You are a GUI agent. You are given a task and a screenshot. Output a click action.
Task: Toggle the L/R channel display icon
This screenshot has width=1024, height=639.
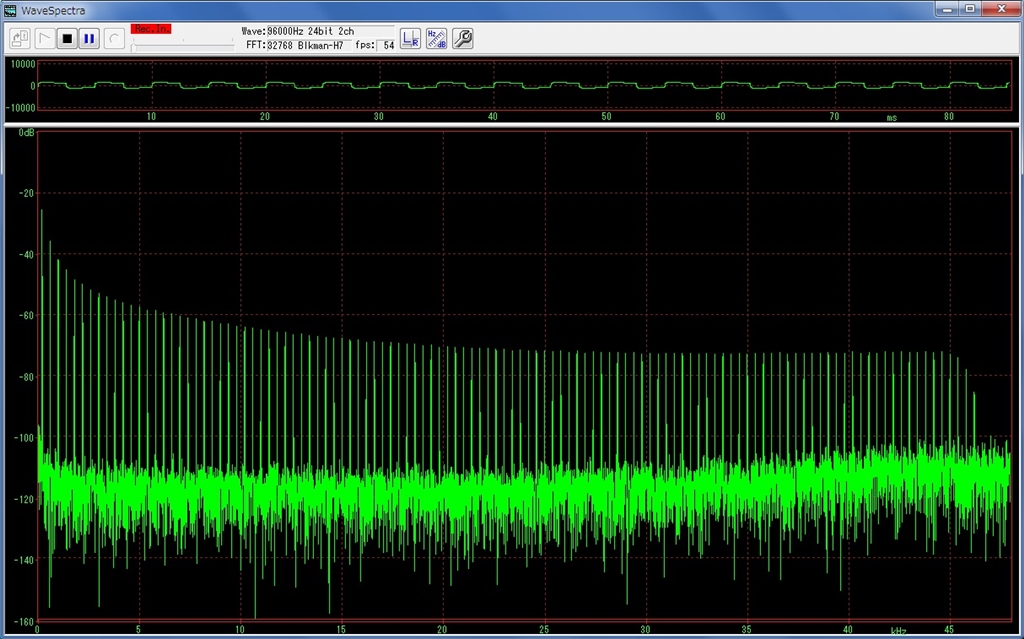click(410, 39)
